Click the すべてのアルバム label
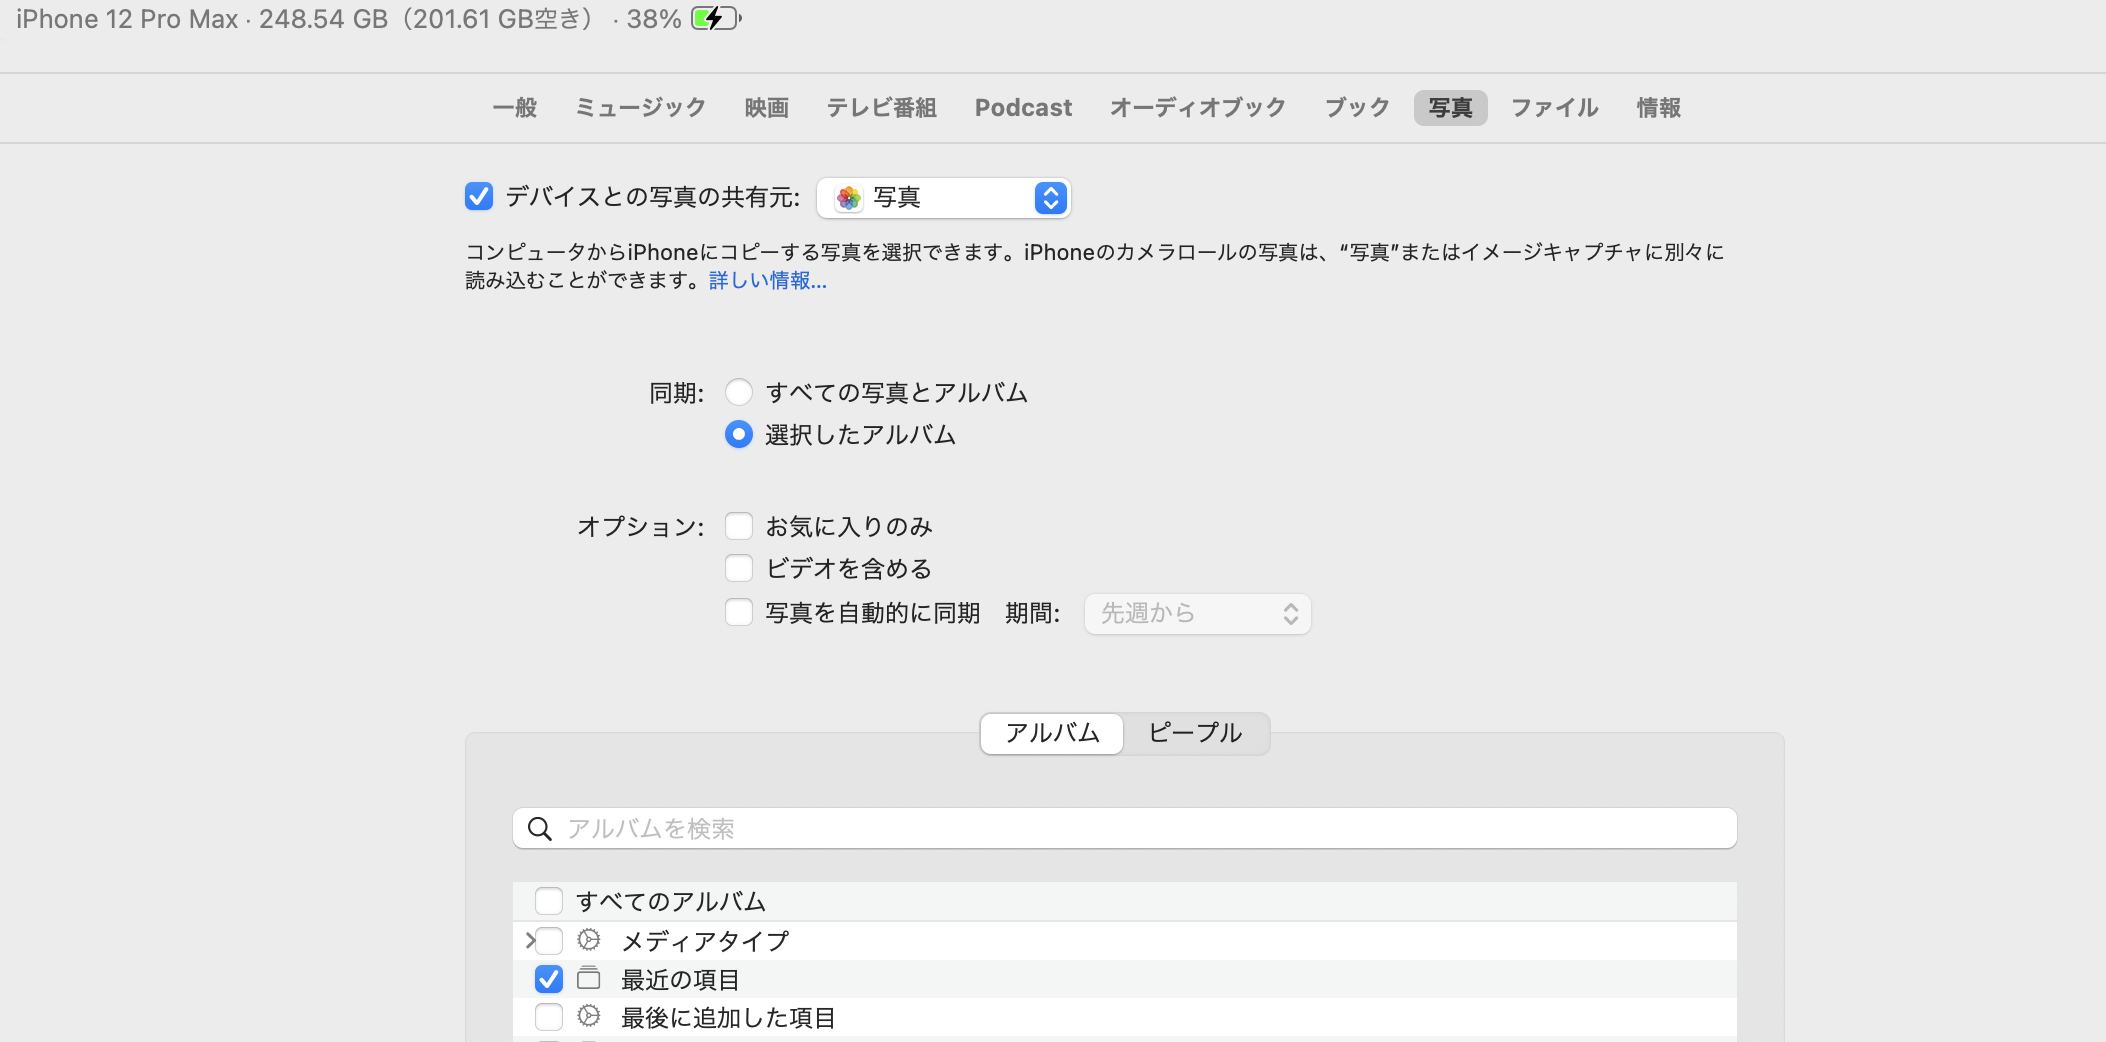 click(671, 901)
